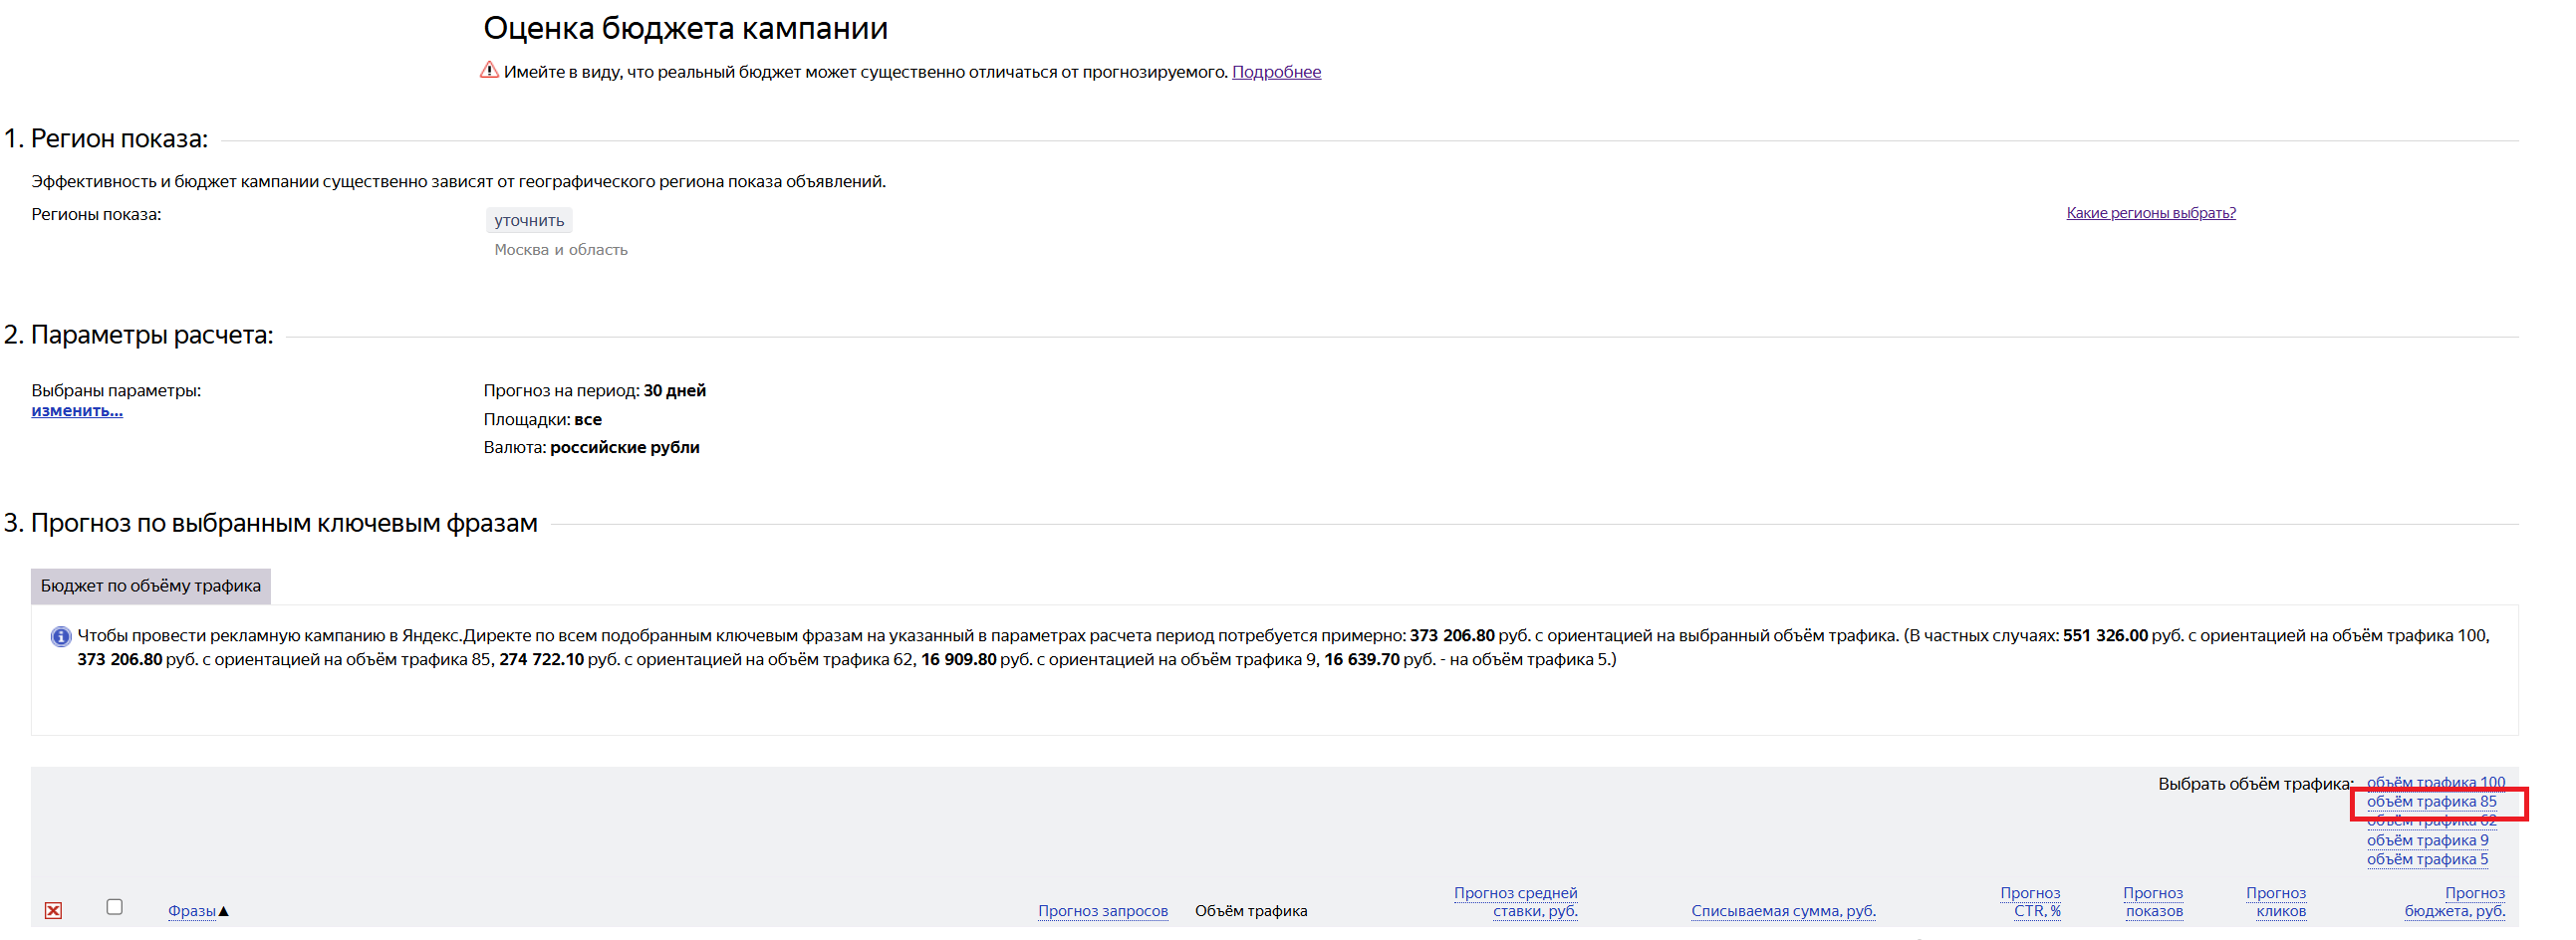Click the blue info icon beside budget text
The width and height of the screenshot is (2576, 940).
61,636
